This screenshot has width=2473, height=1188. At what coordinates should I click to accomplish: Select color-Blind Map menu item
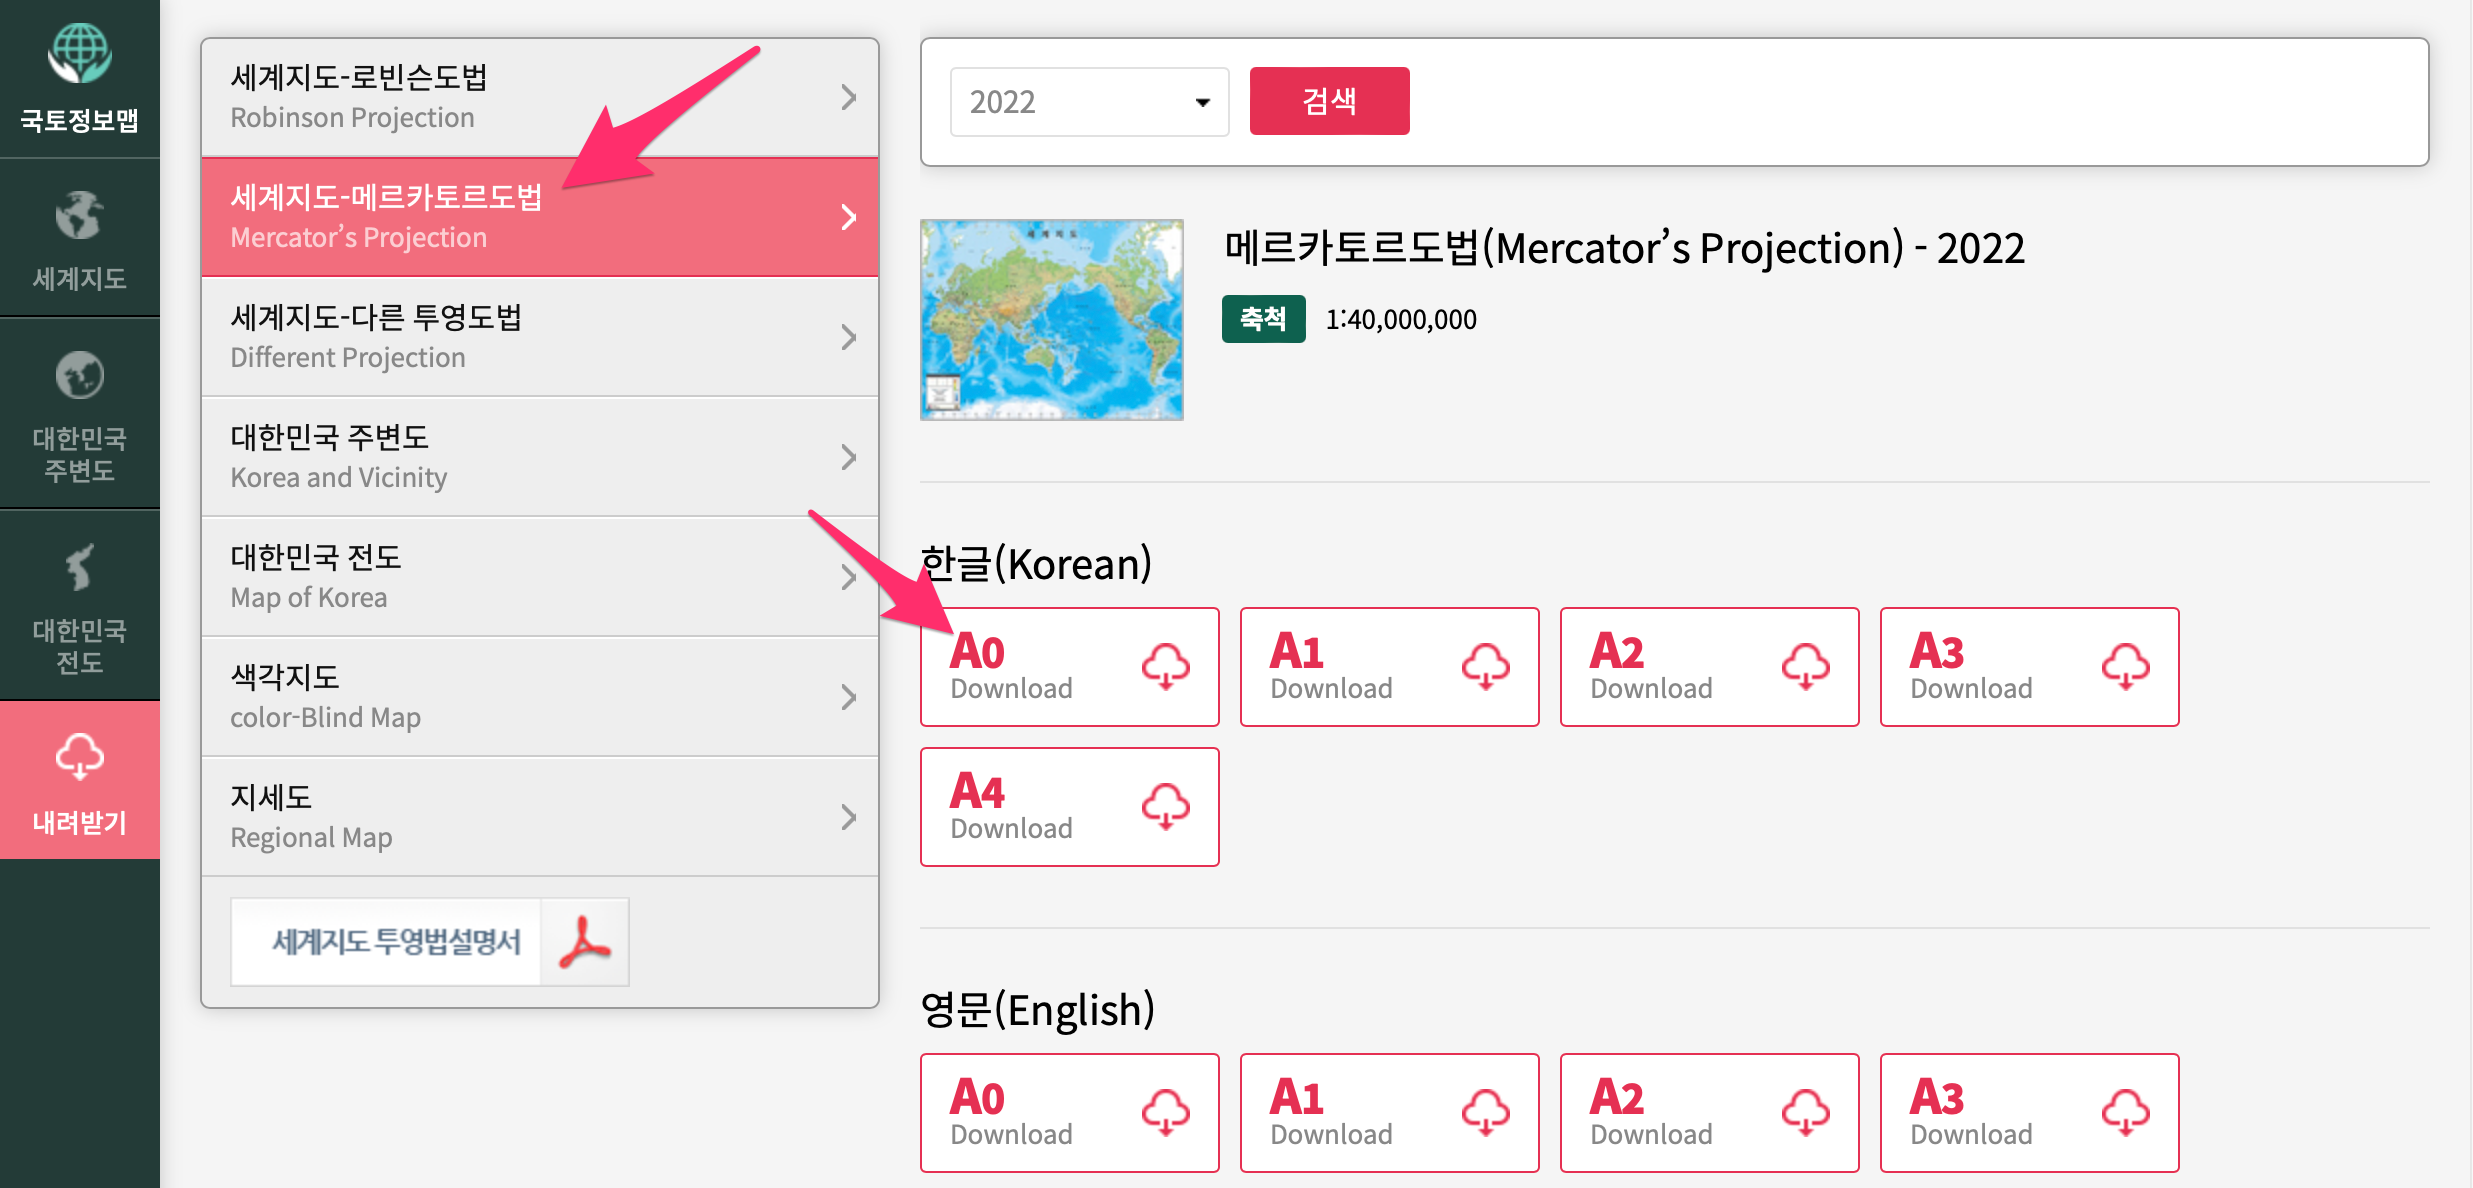539,697
